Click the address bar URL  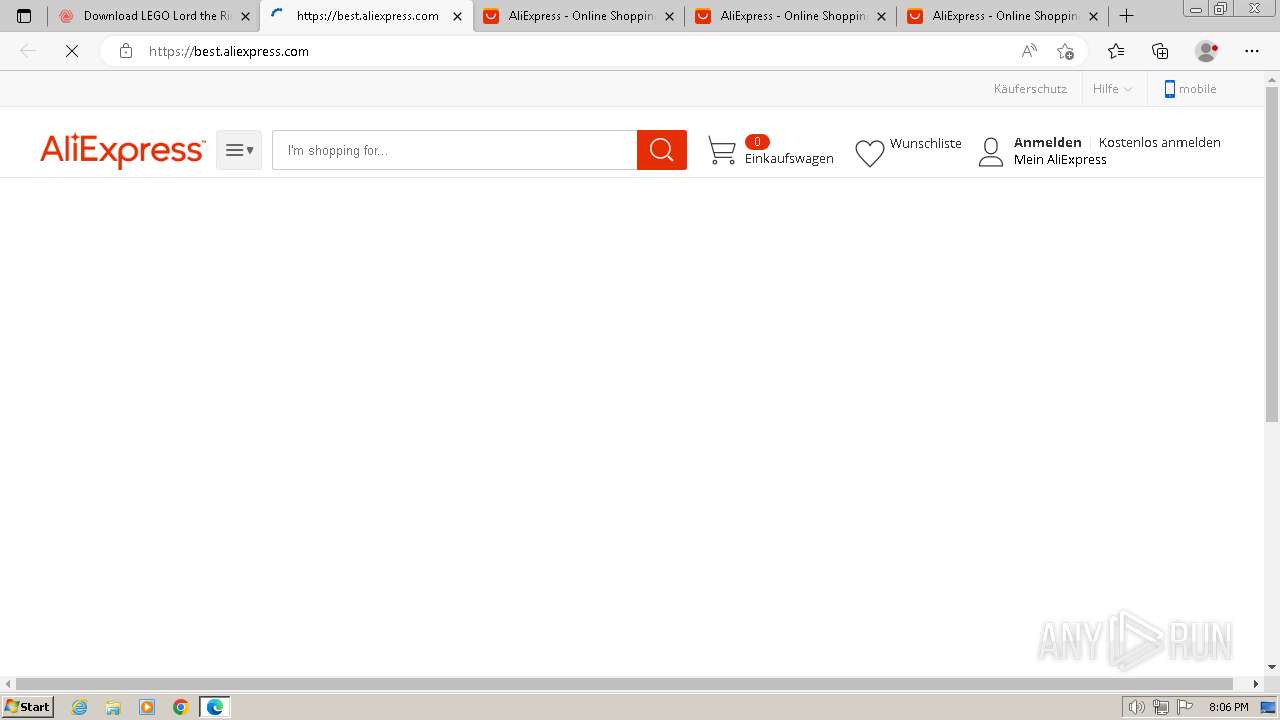pos(229,51)
